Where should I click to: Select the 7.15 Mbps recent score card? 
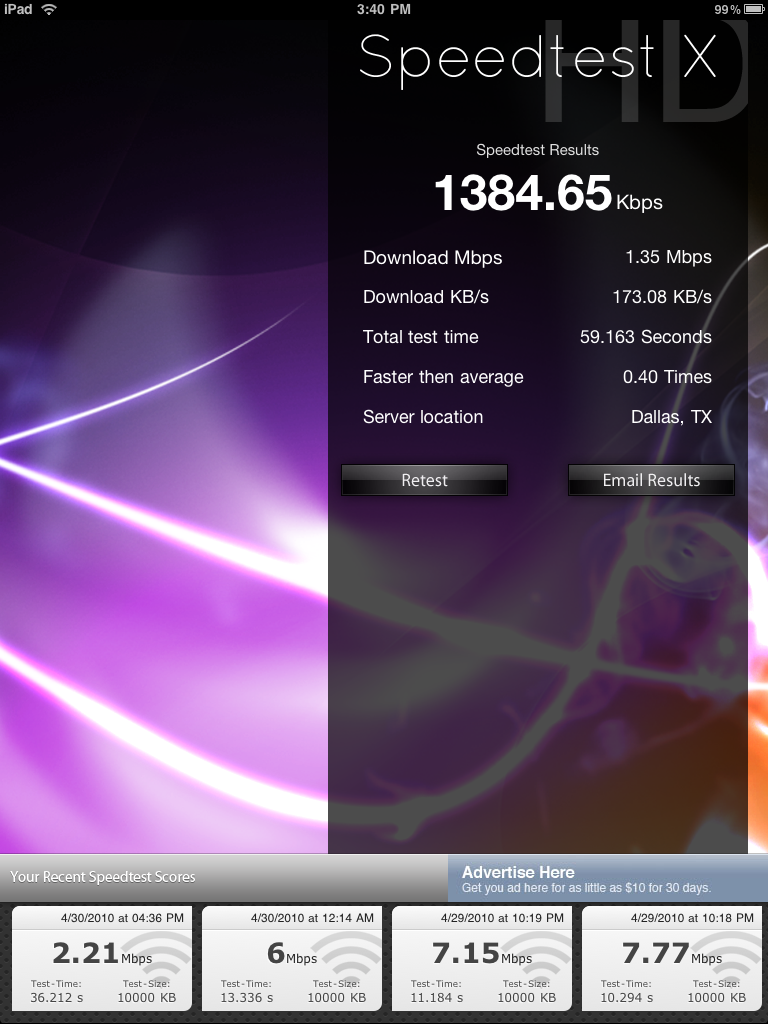(482, 958)
